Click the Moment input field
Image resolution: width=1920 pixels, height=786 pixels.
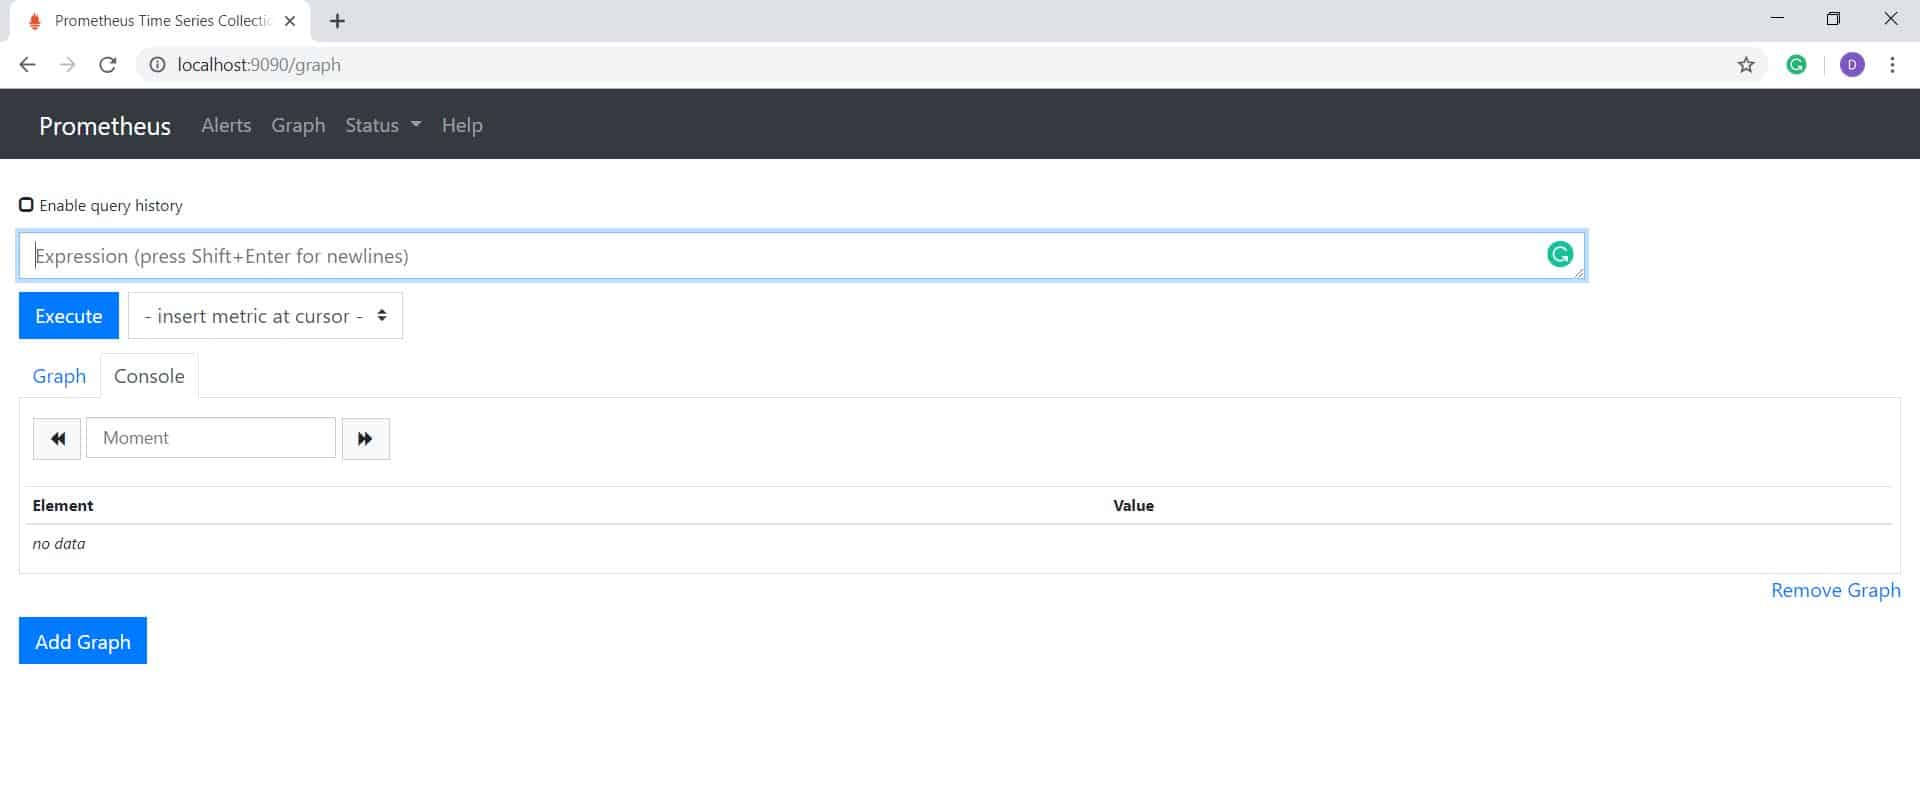coord(211,438)
